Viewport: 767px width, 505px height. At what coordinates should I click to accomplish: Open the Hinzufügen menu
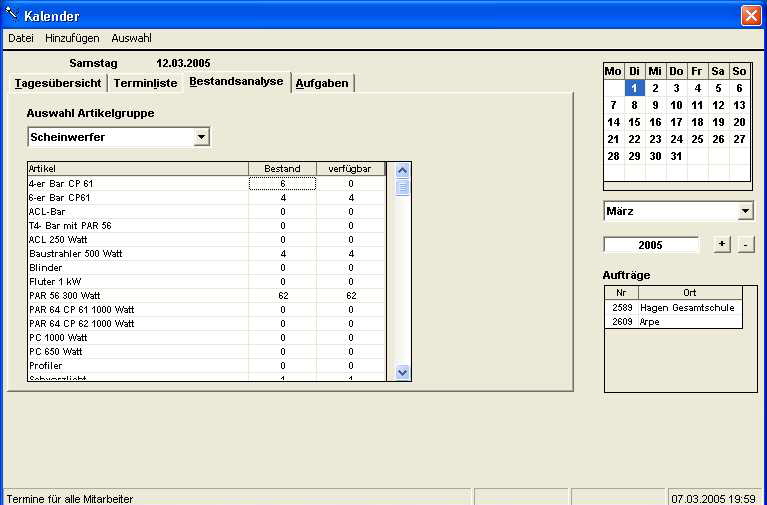(x=72, y=38)
